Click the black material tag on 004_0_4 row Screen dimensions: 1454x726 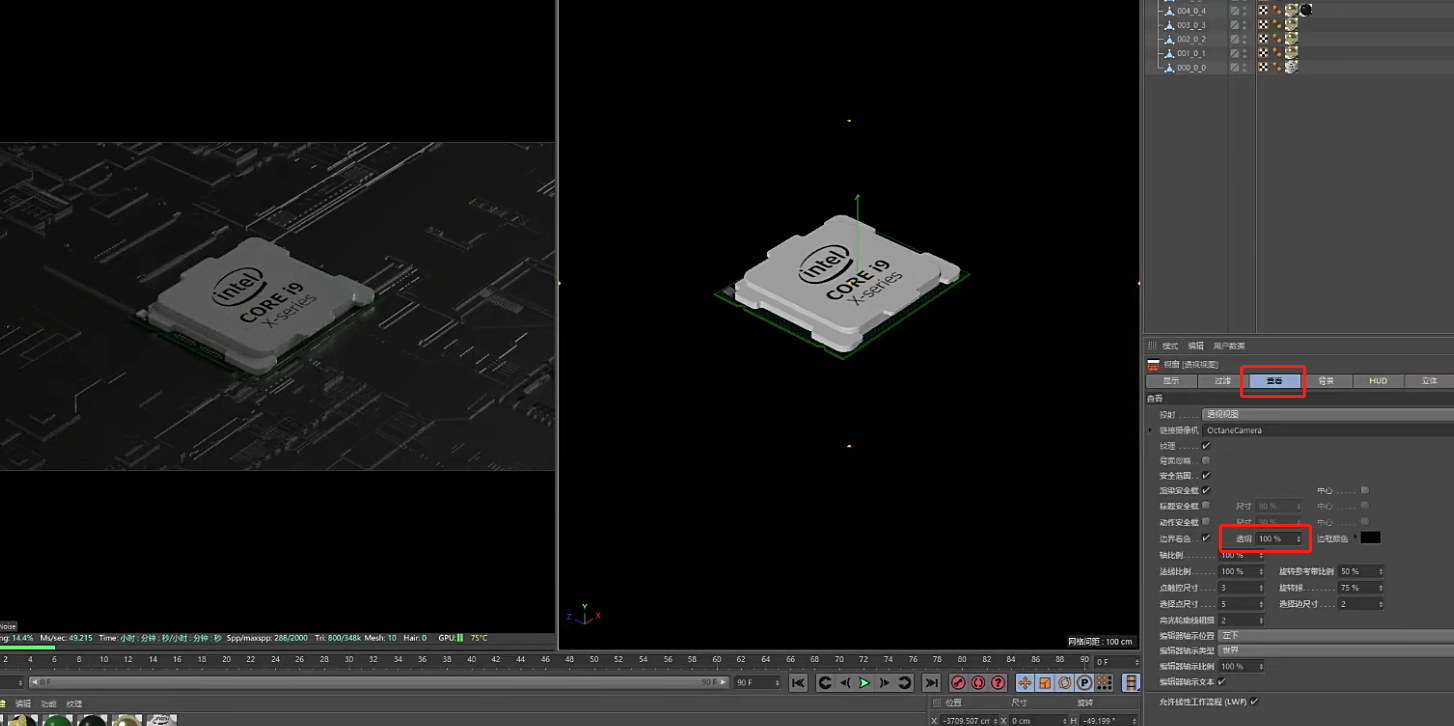click(1306, 10)
